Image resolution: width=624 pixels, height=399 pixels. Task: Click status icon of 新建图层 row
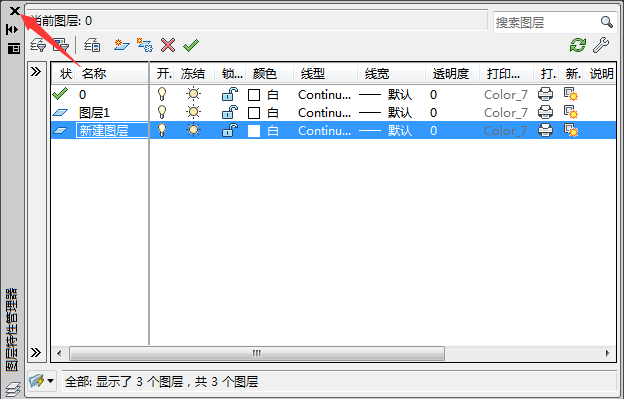[x=60, y=130]
